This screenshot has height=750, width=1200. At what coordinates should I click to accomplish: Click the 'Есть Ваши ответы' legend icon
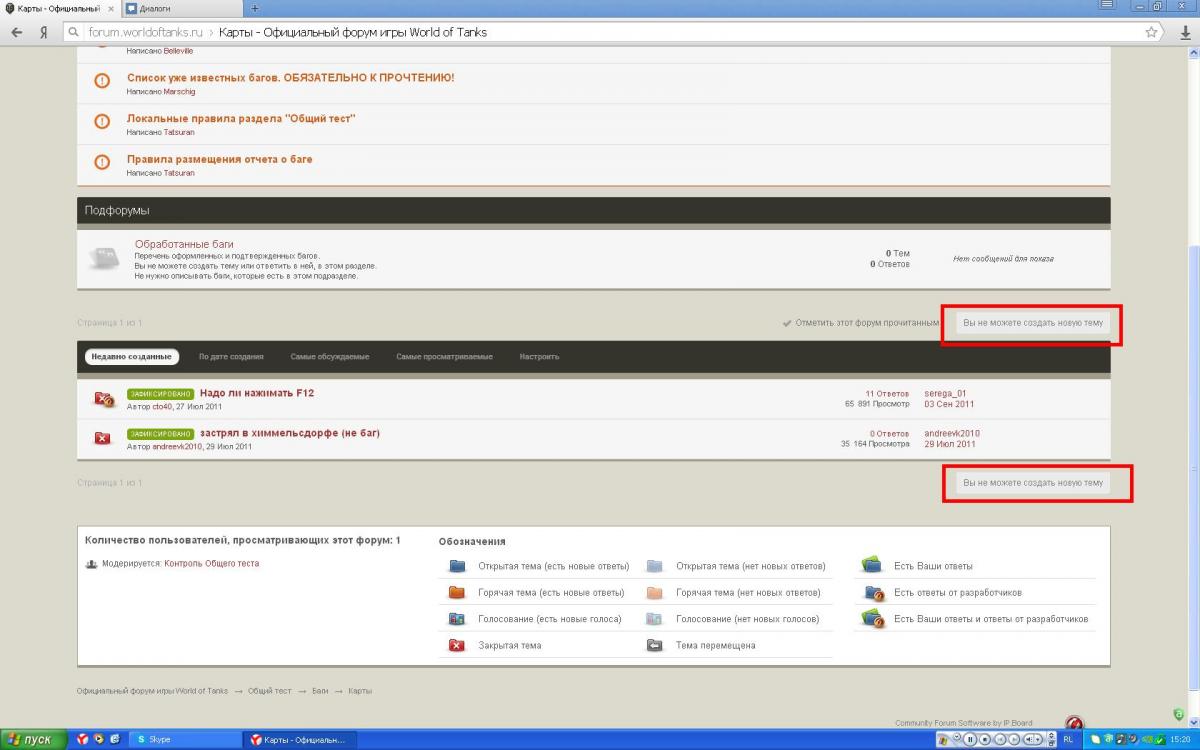(x=872, y=565)
